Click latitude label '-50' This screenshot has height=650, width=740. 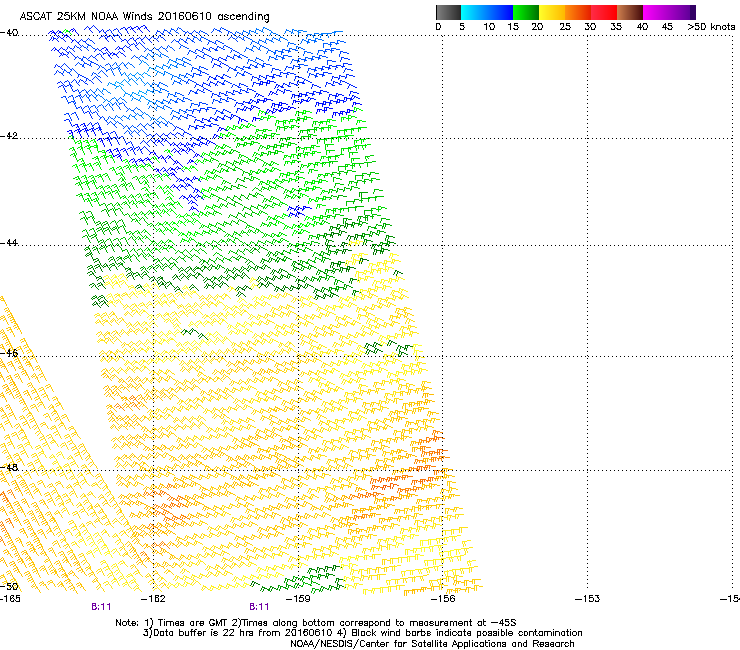9,586
